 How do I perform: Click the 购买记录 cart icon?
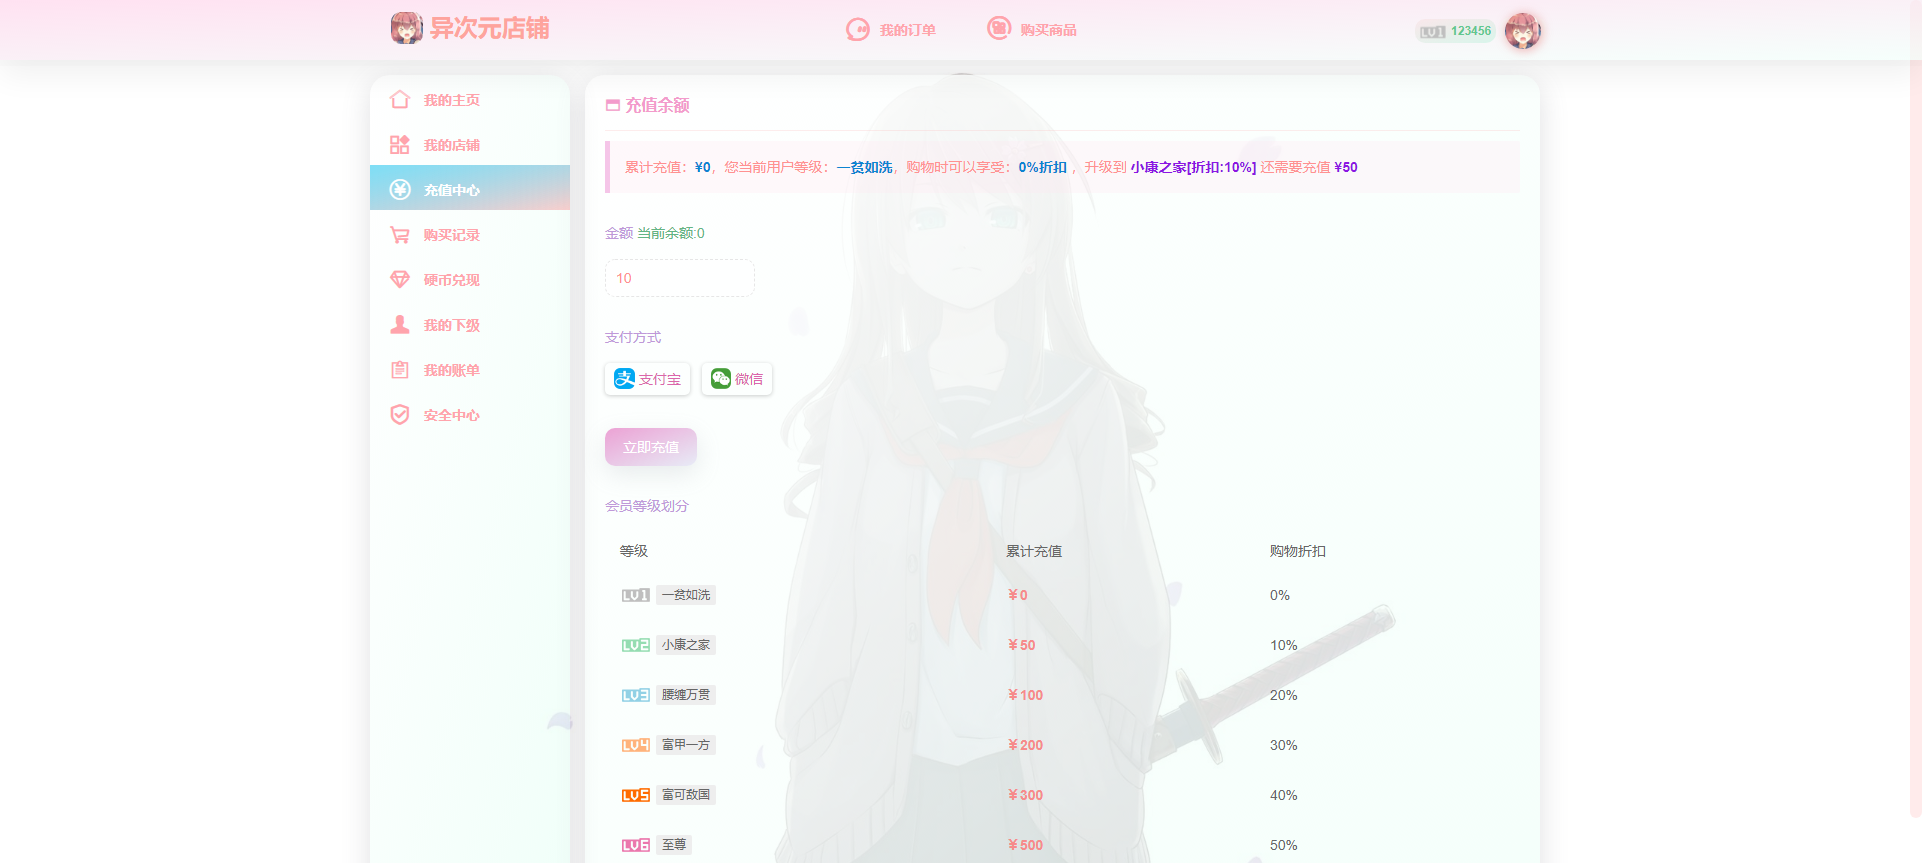[x=400, y=235]
